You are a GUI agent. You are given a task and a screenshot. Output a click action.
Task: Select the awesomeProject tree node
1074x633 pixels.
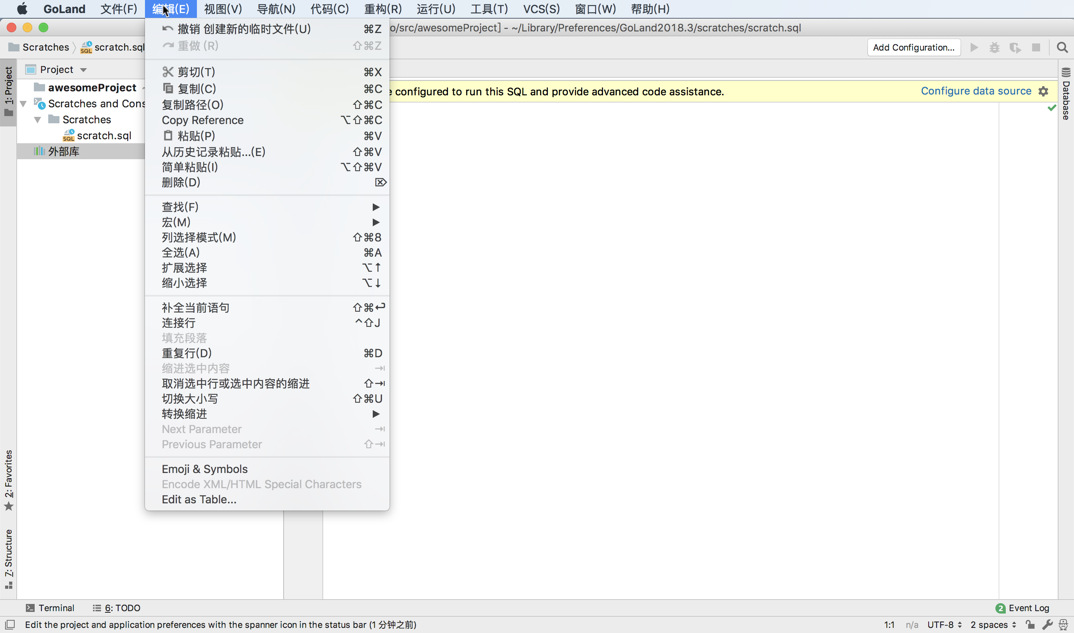pos(92,88)
